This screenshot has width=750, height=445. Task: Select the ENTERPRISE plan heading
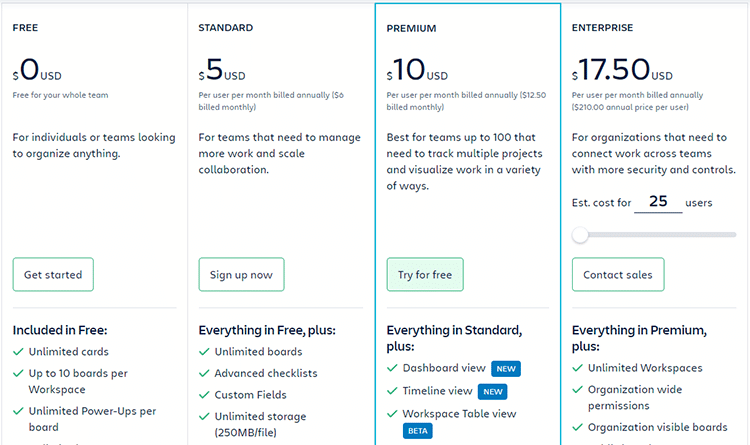tap(602, 28)
